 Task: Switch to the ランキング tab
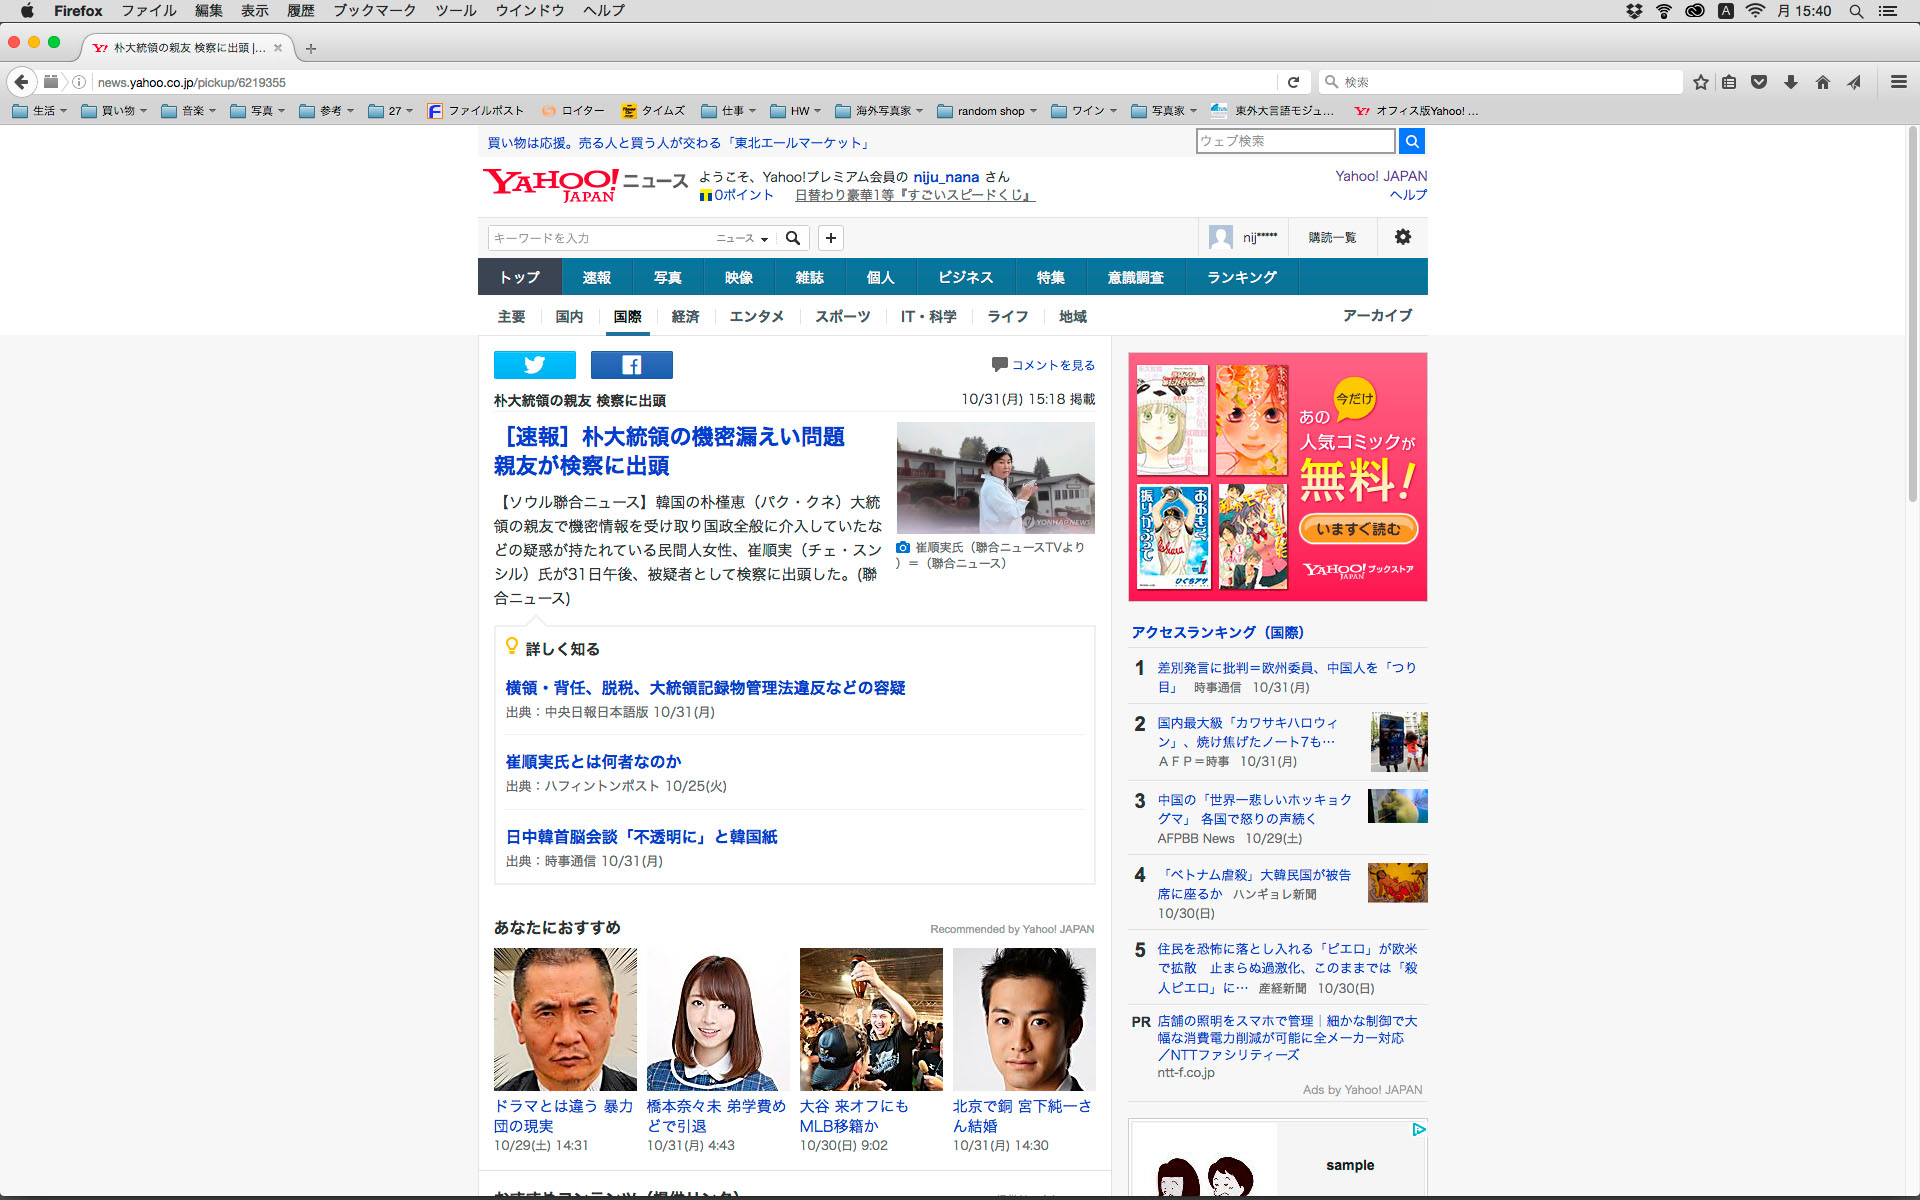click(1241, 277)
